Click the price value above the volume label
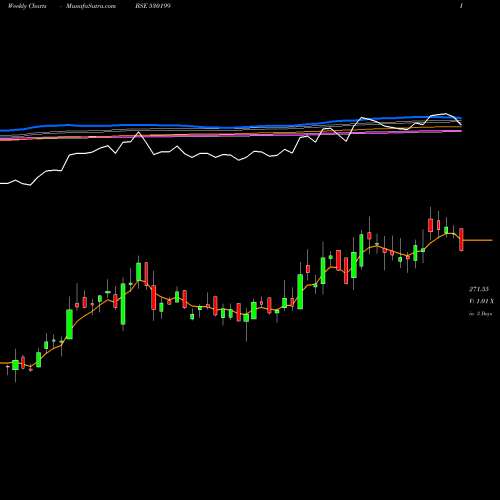The height and width of the screenshot is (500, 500). tap(479, 289)
